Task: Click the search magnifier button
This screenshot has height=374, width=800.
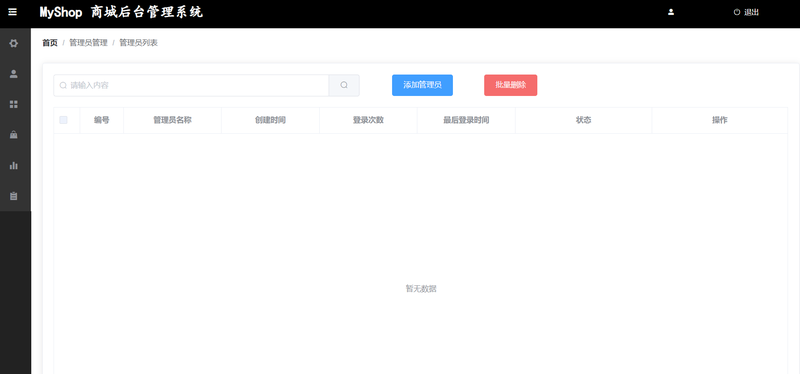Action: pyautogui.click(x=344, y=85)
